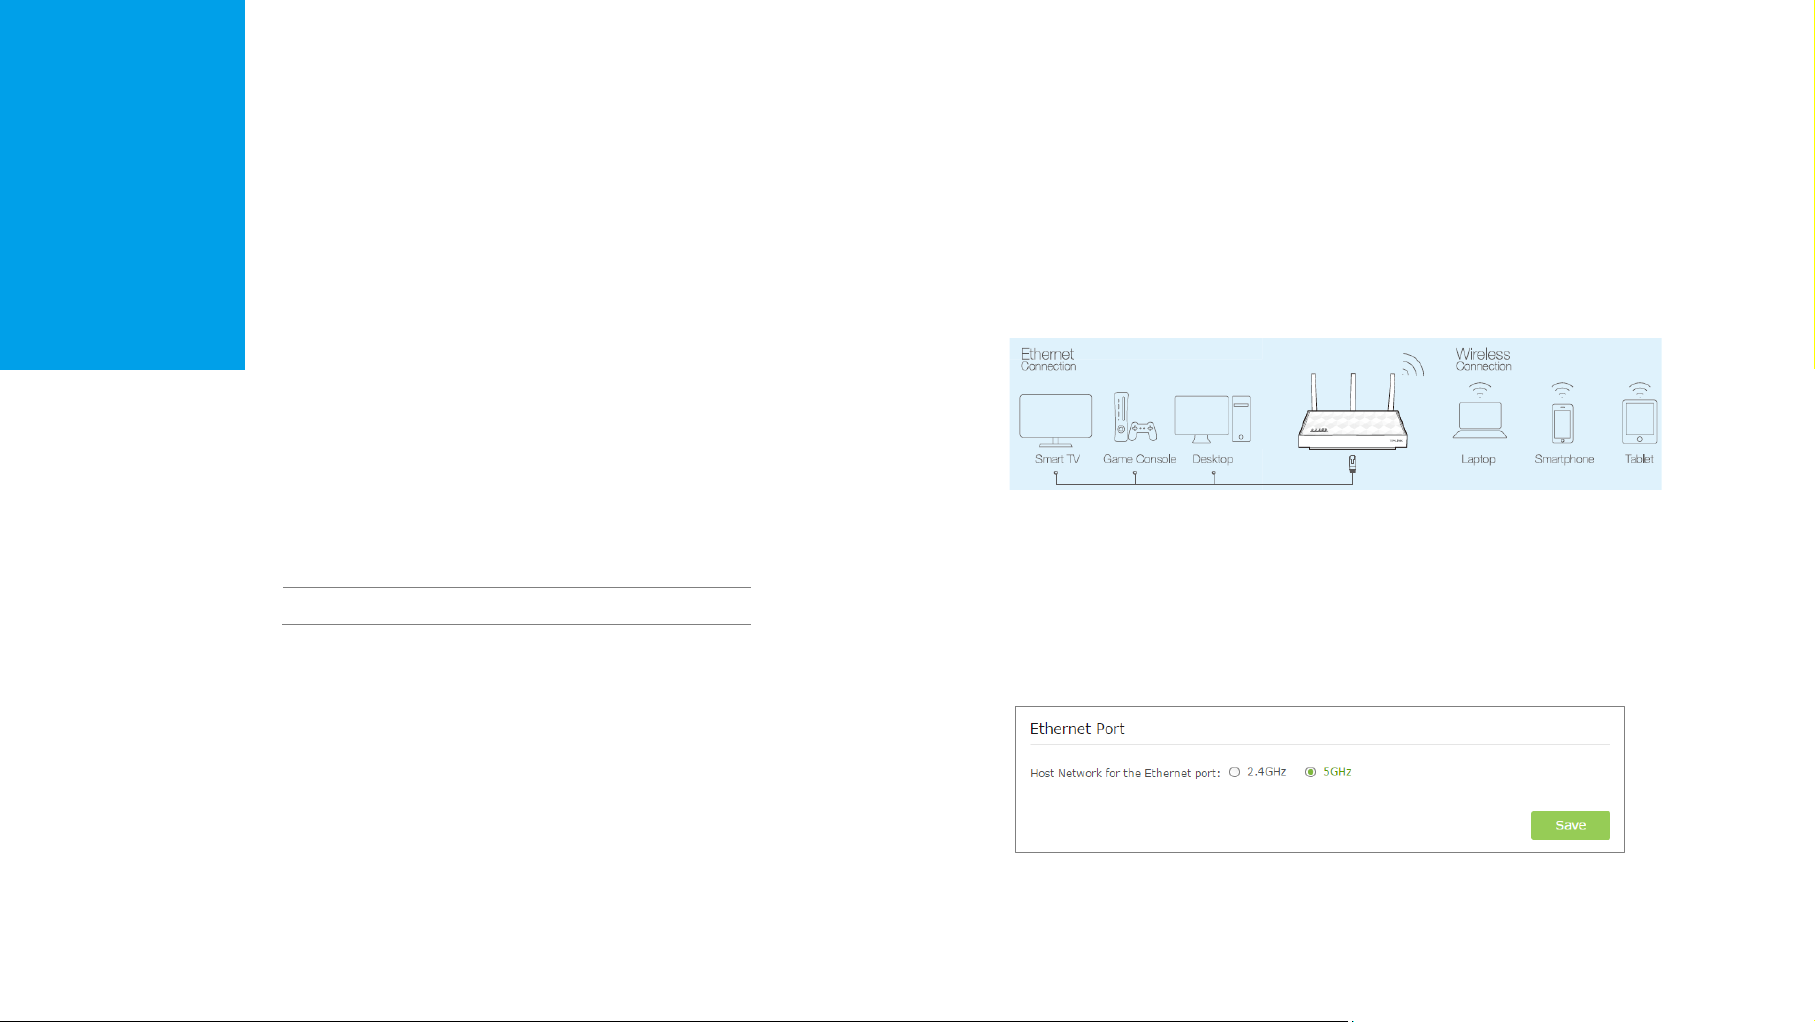This screenshot has height=1022, width=1815.
Task: Click the wireless signal waves beside router antenna
Action: click(x=1412, y=365)
